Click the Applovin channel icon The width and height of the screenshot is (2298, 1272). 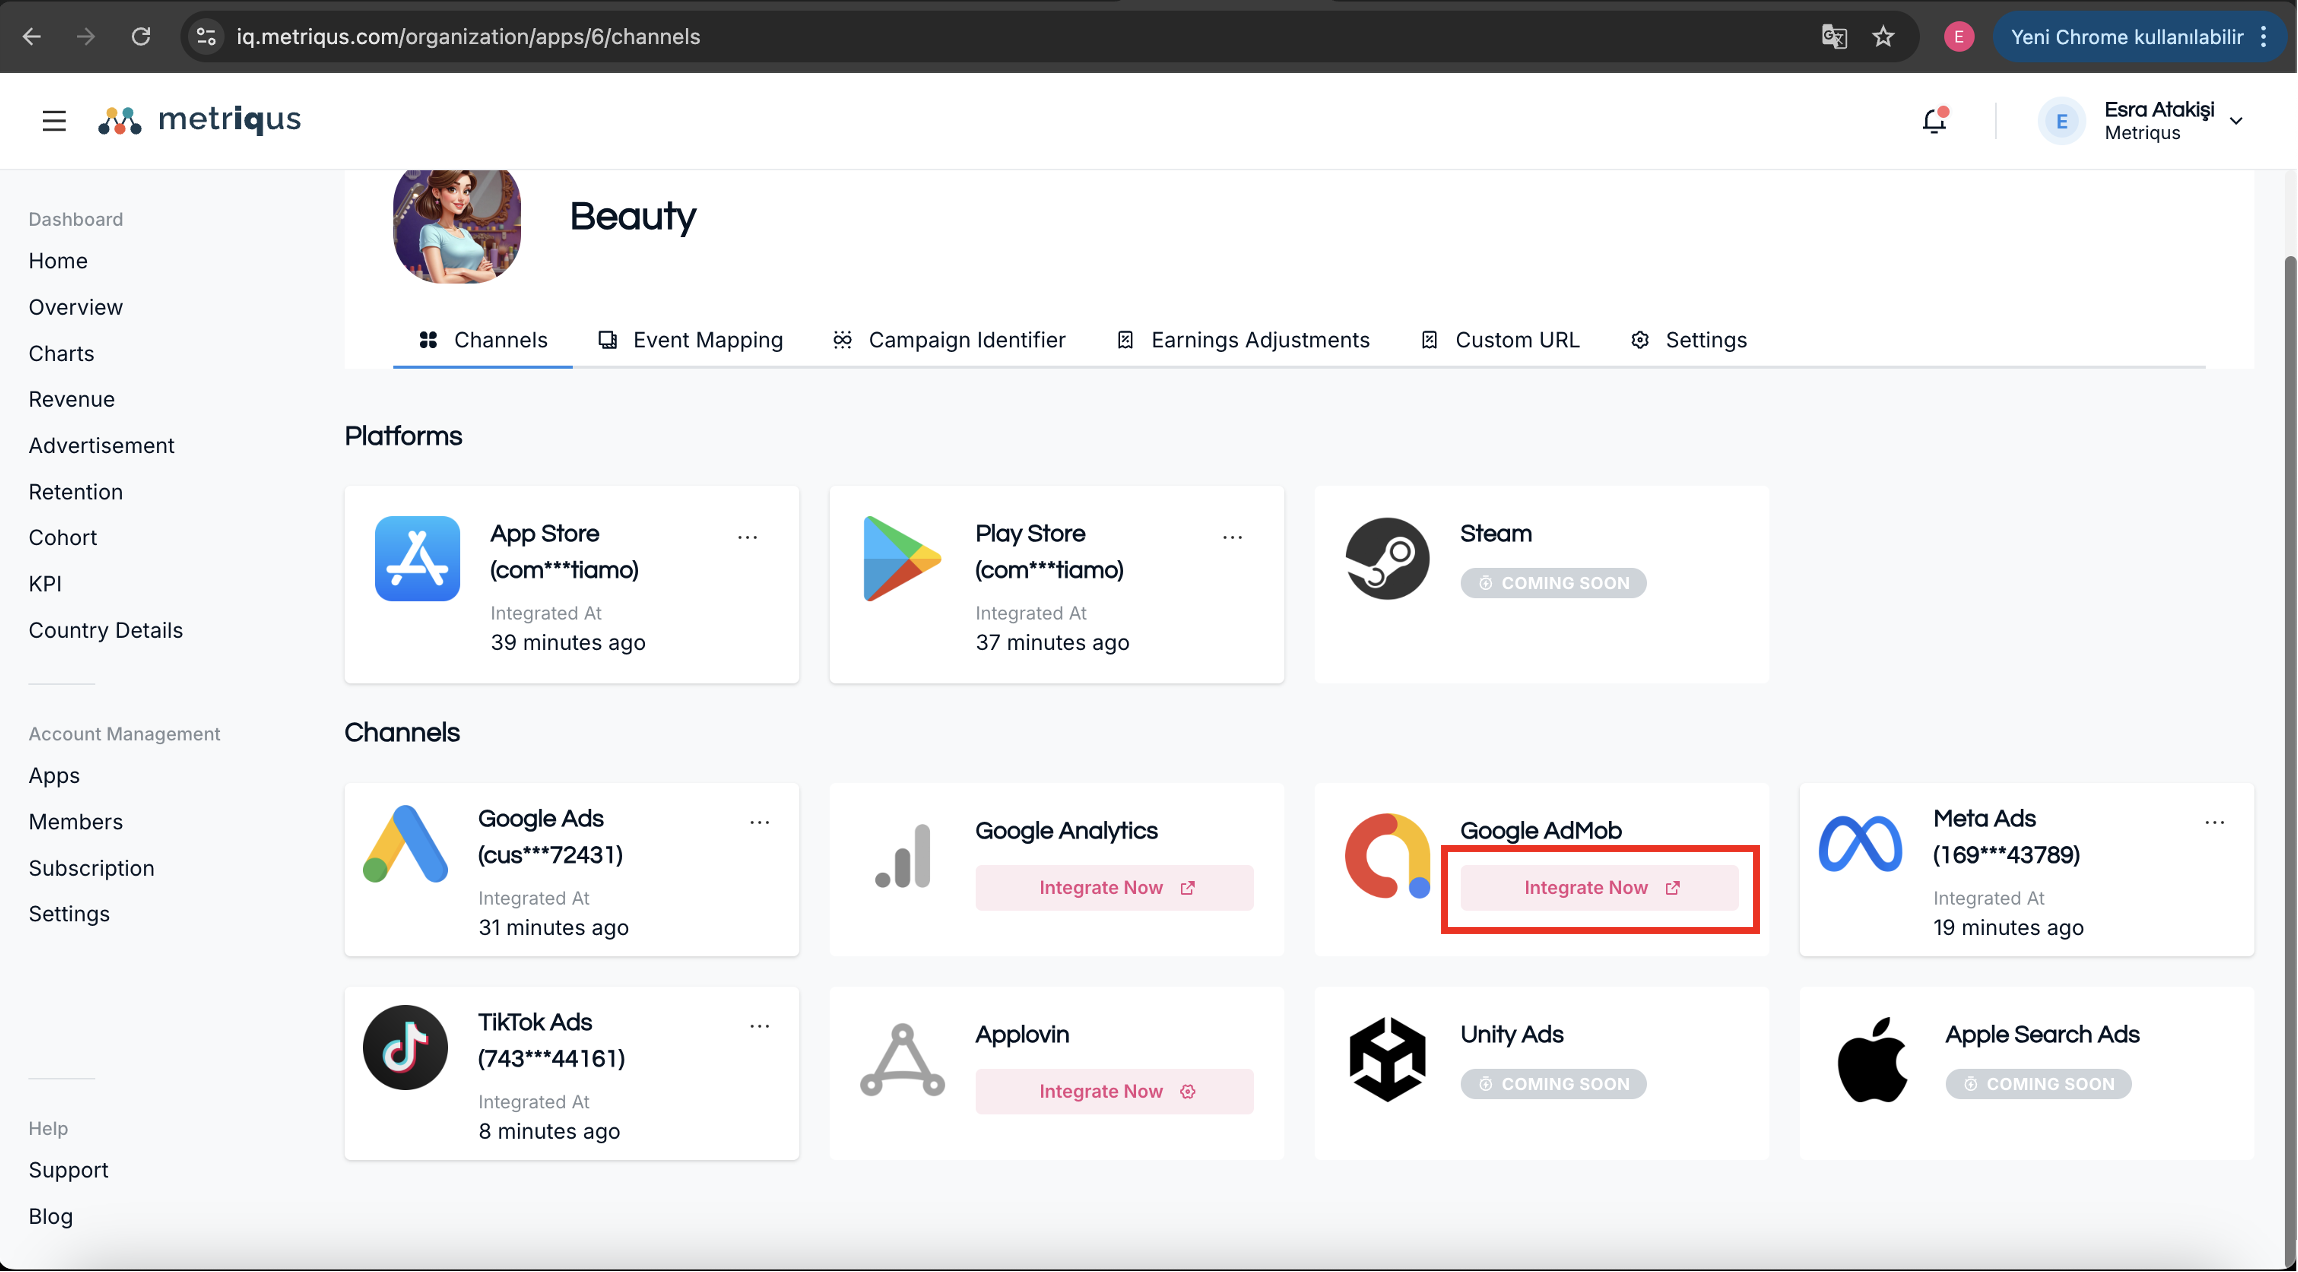pos(903,1060)
